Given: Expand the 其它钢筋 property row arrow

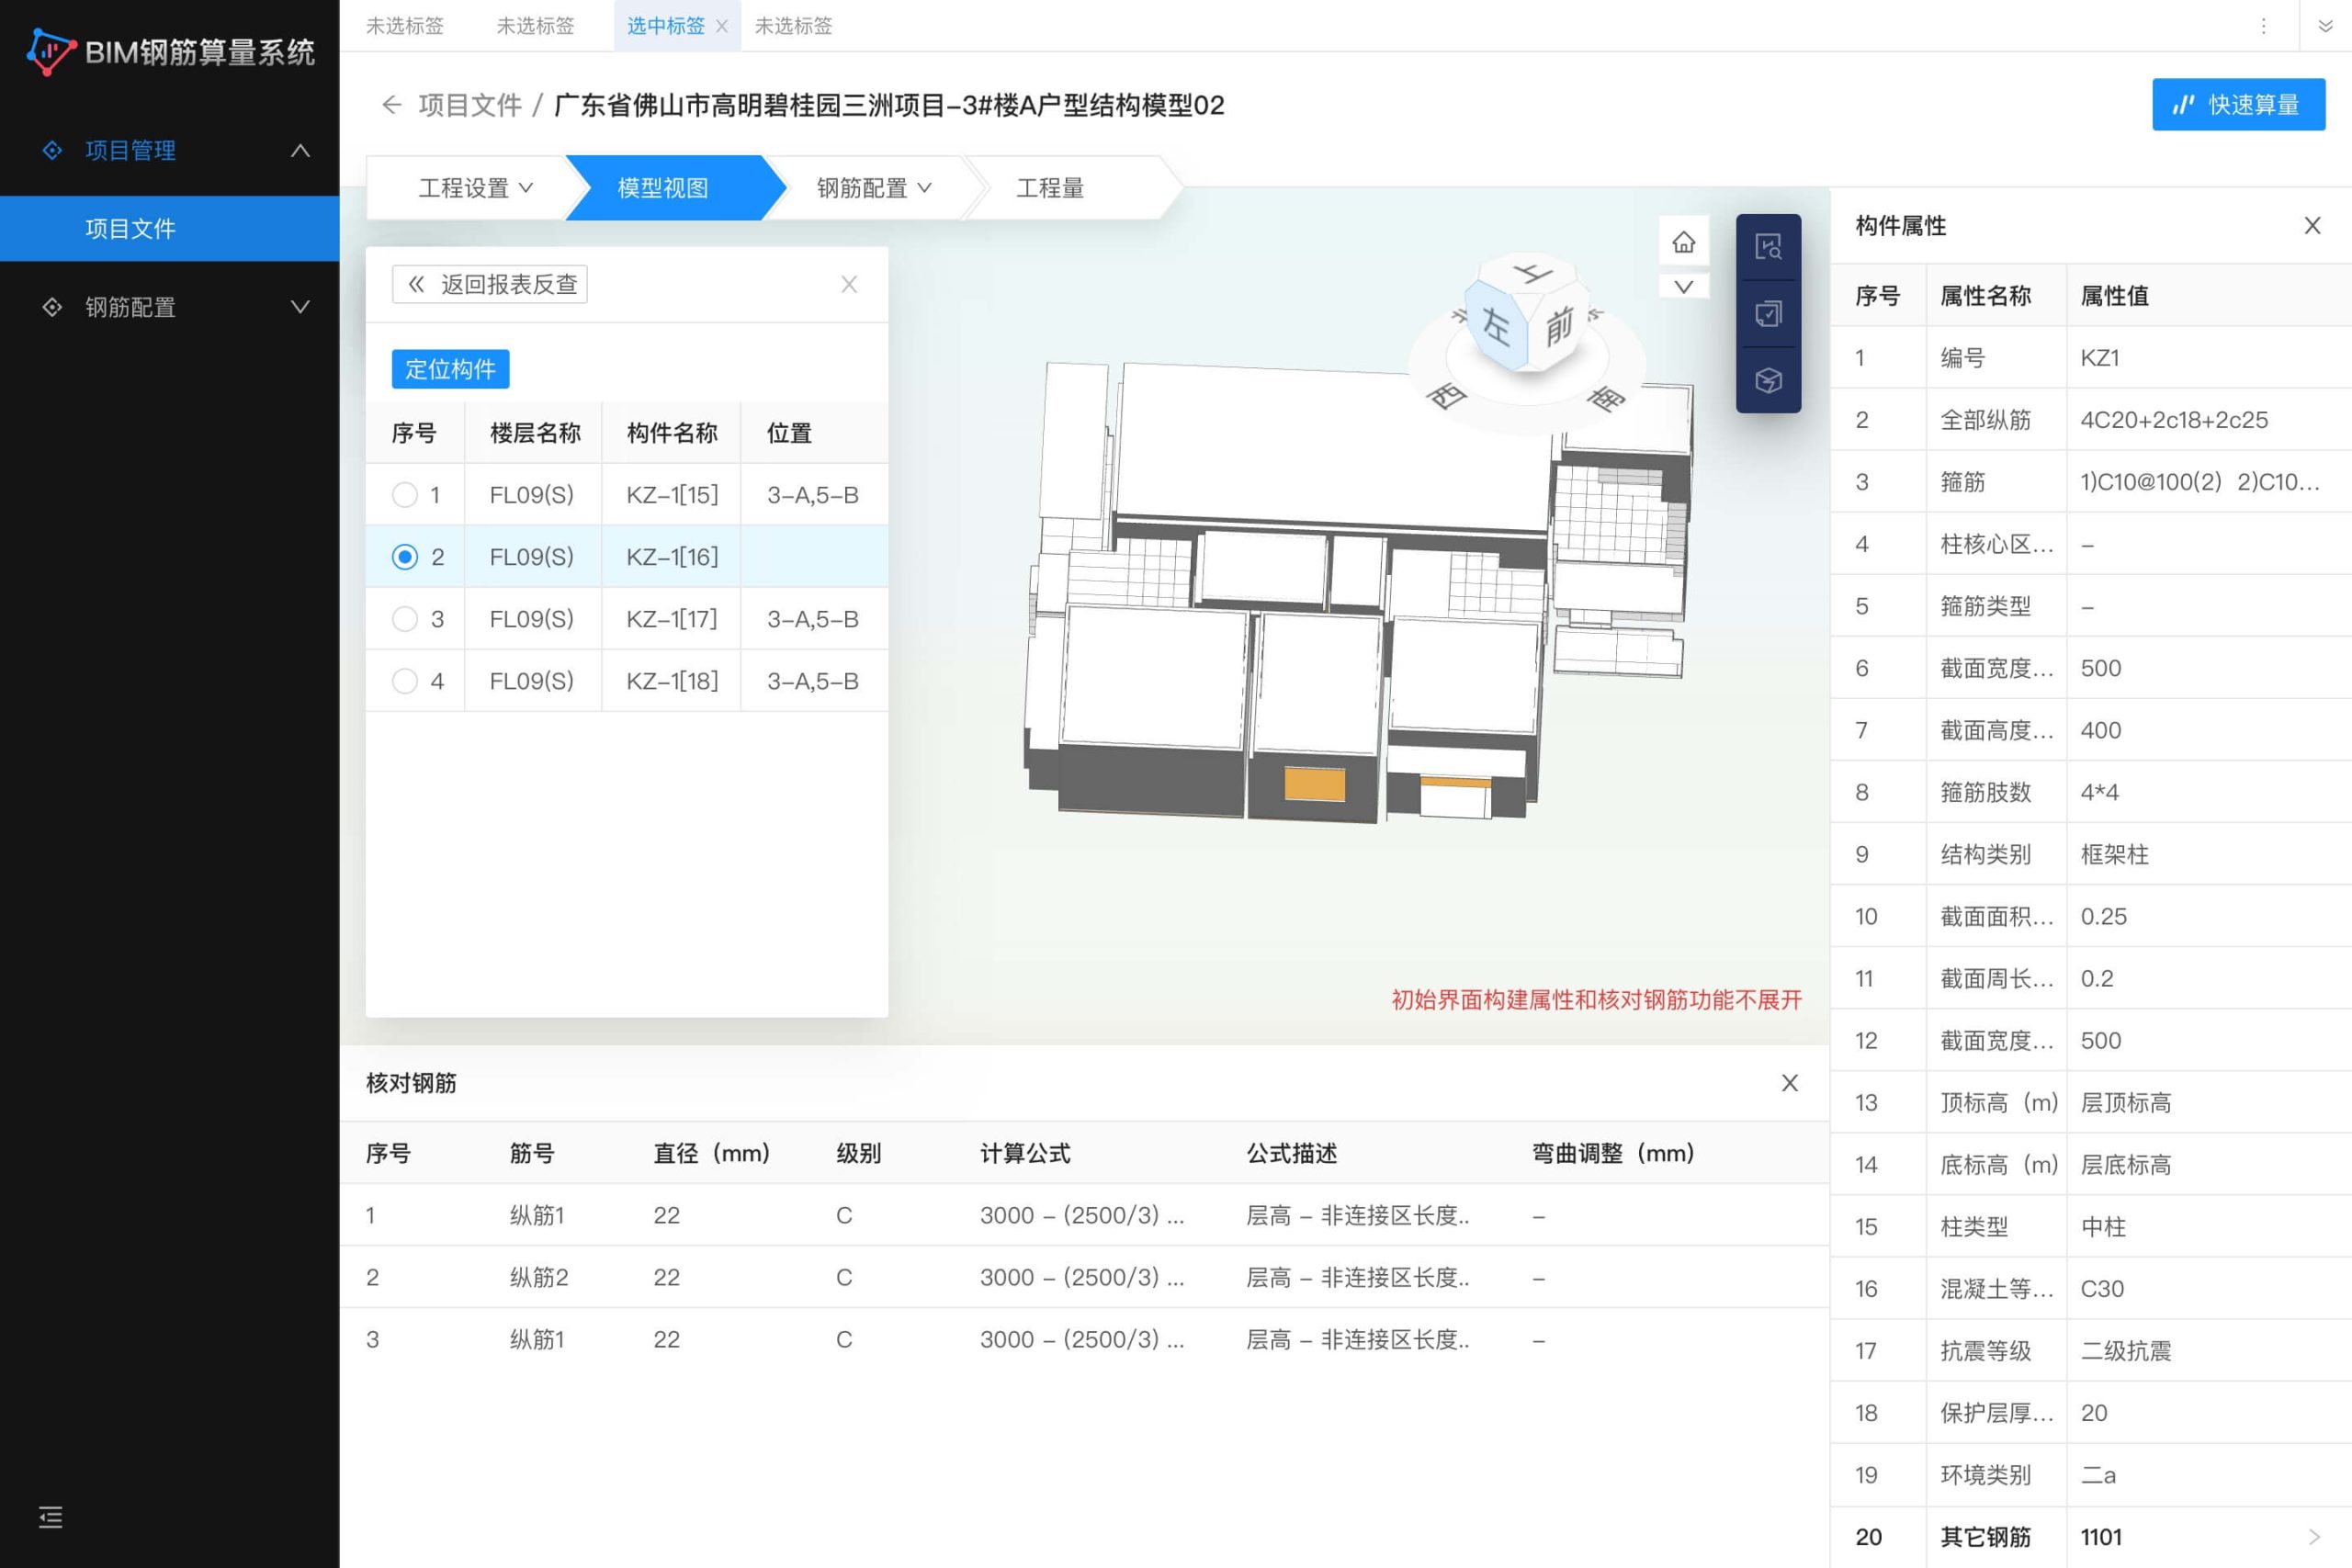Looking at the screenshot, I should 2313,1536.
